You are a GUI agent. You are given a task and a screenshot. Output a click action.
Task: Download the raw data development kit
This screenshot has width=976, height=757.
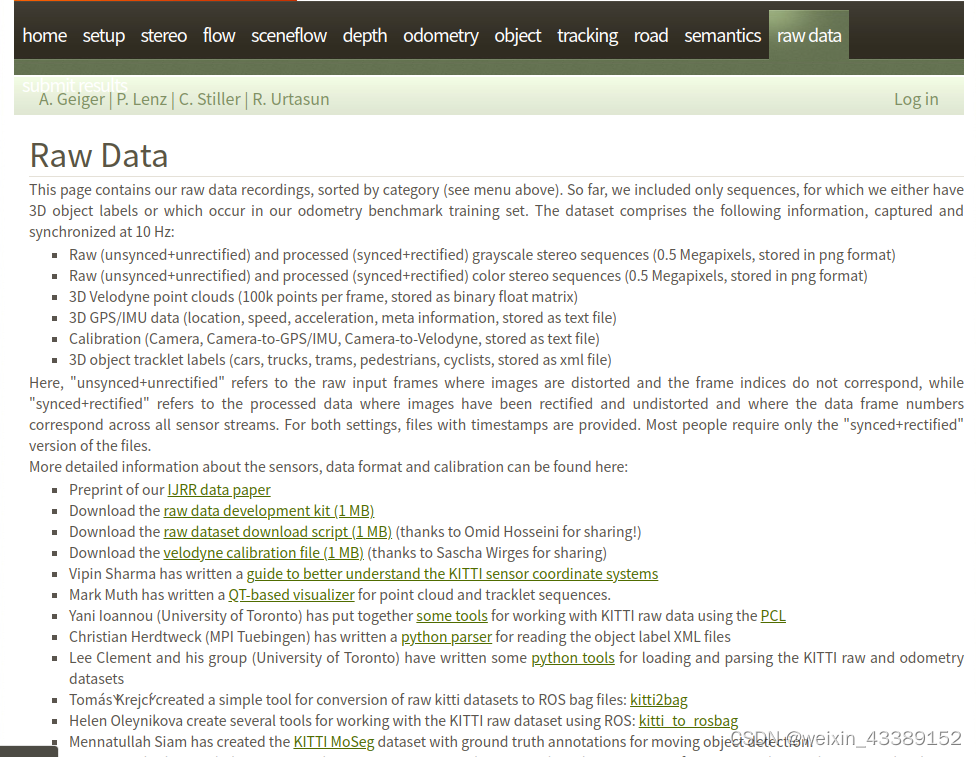pos(268,511)
